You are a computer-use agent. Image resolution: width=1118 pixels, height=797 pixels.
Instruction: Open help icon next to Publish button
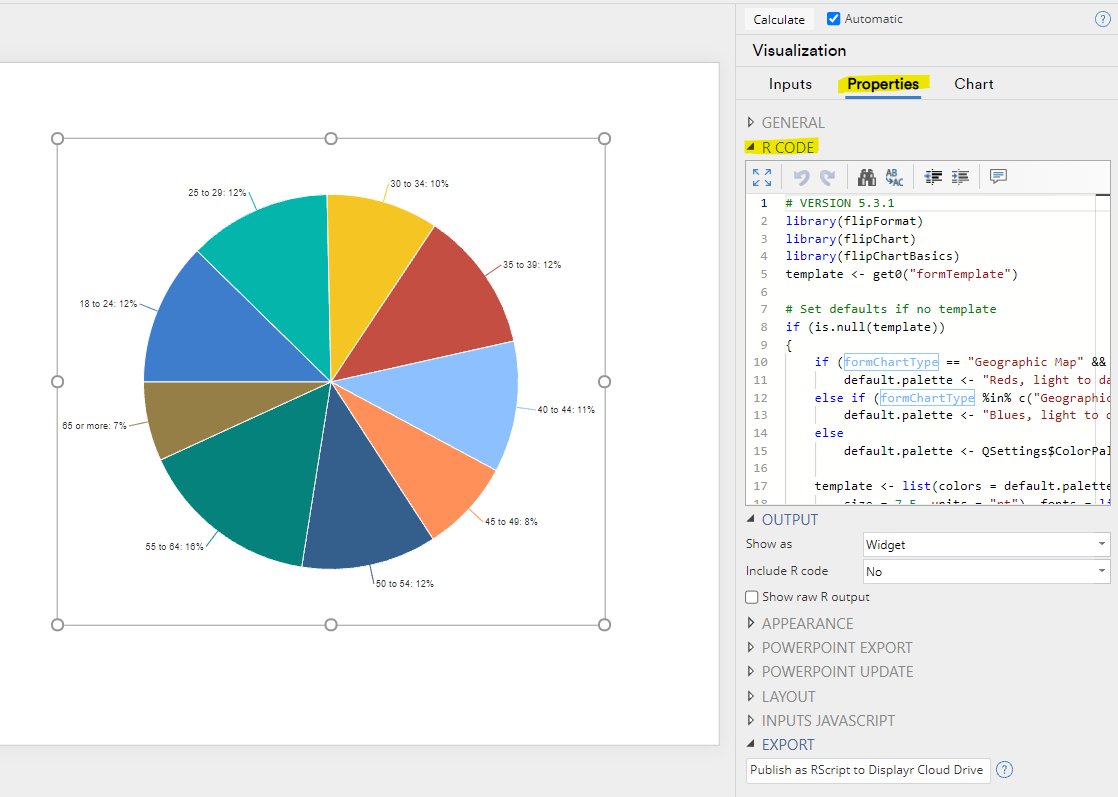(1004, 770)
